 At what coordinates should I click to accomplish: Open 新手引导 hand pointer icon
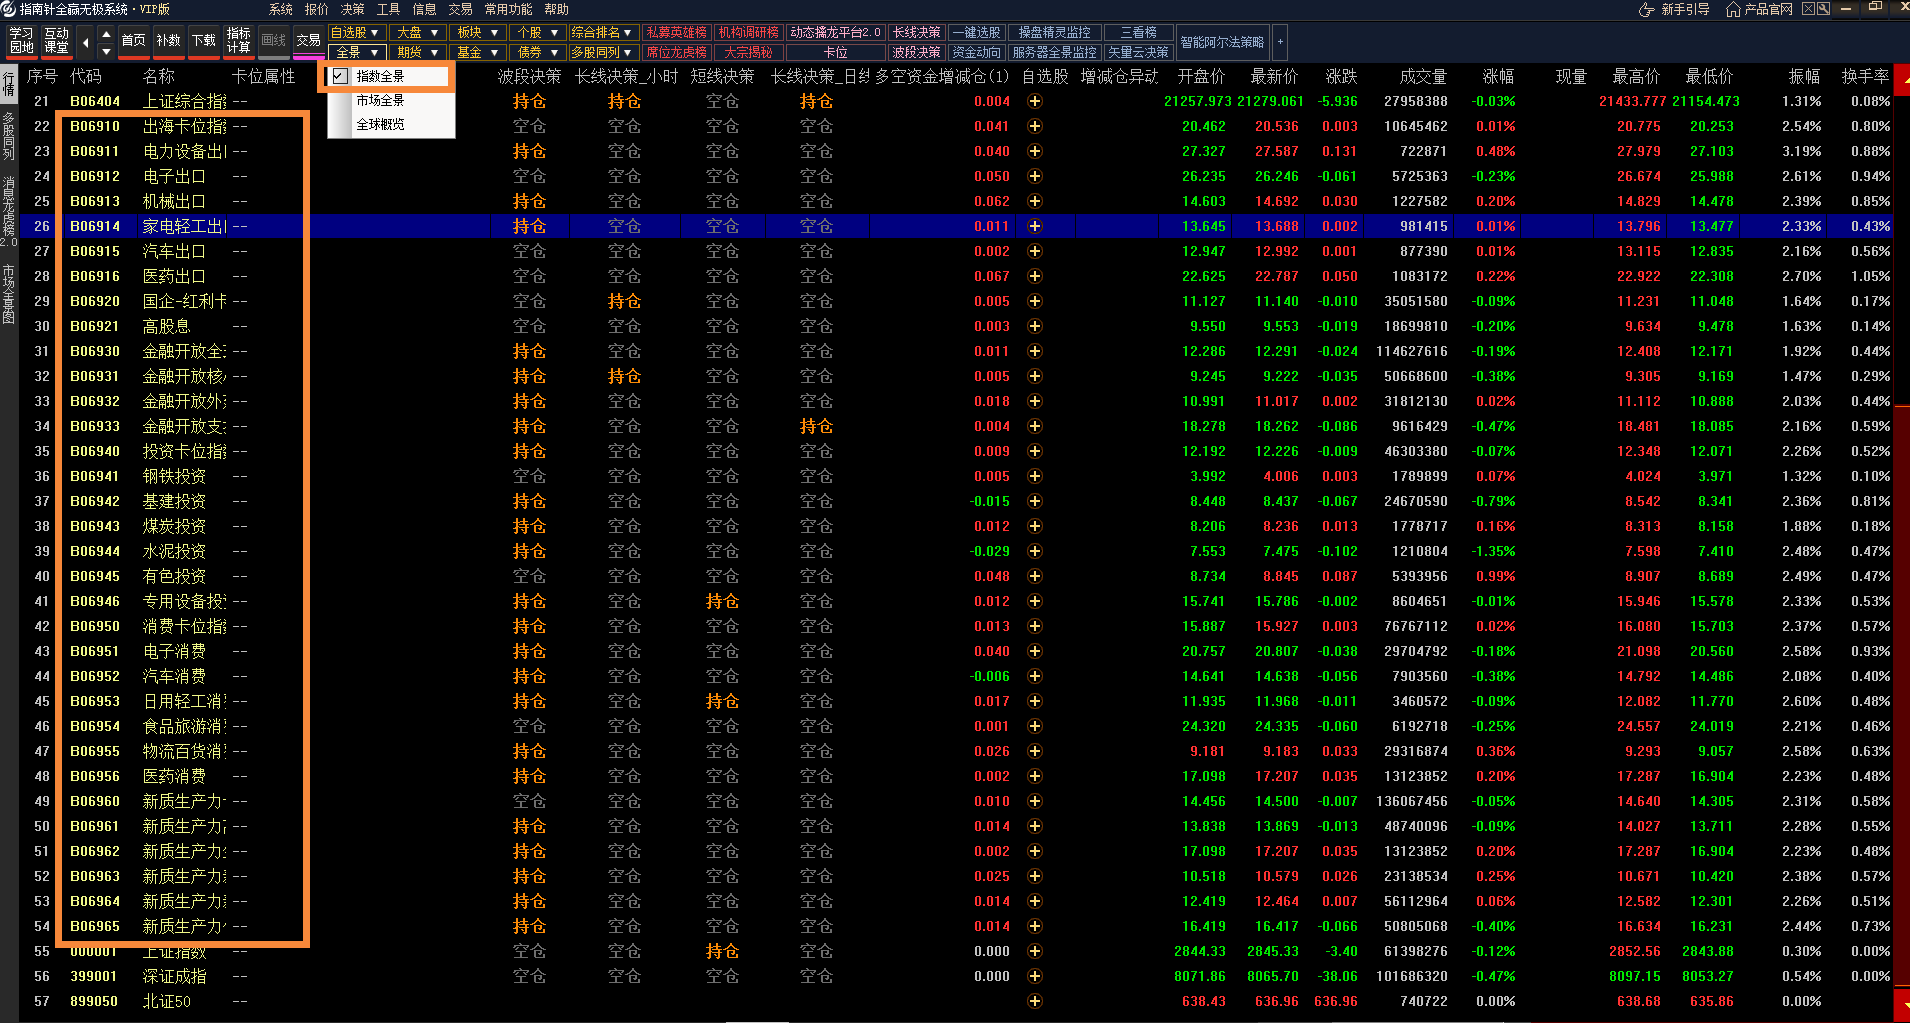pyautogui.click(x=1646, y=10)
